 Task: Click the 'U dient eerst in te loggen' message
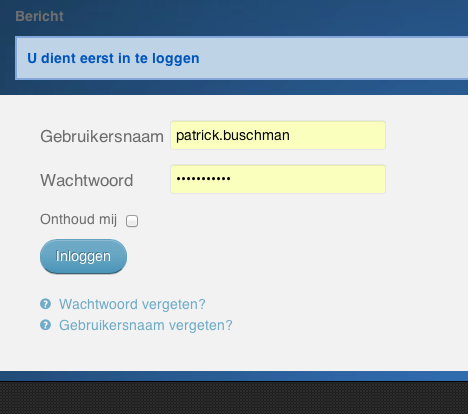pos(113,58)
